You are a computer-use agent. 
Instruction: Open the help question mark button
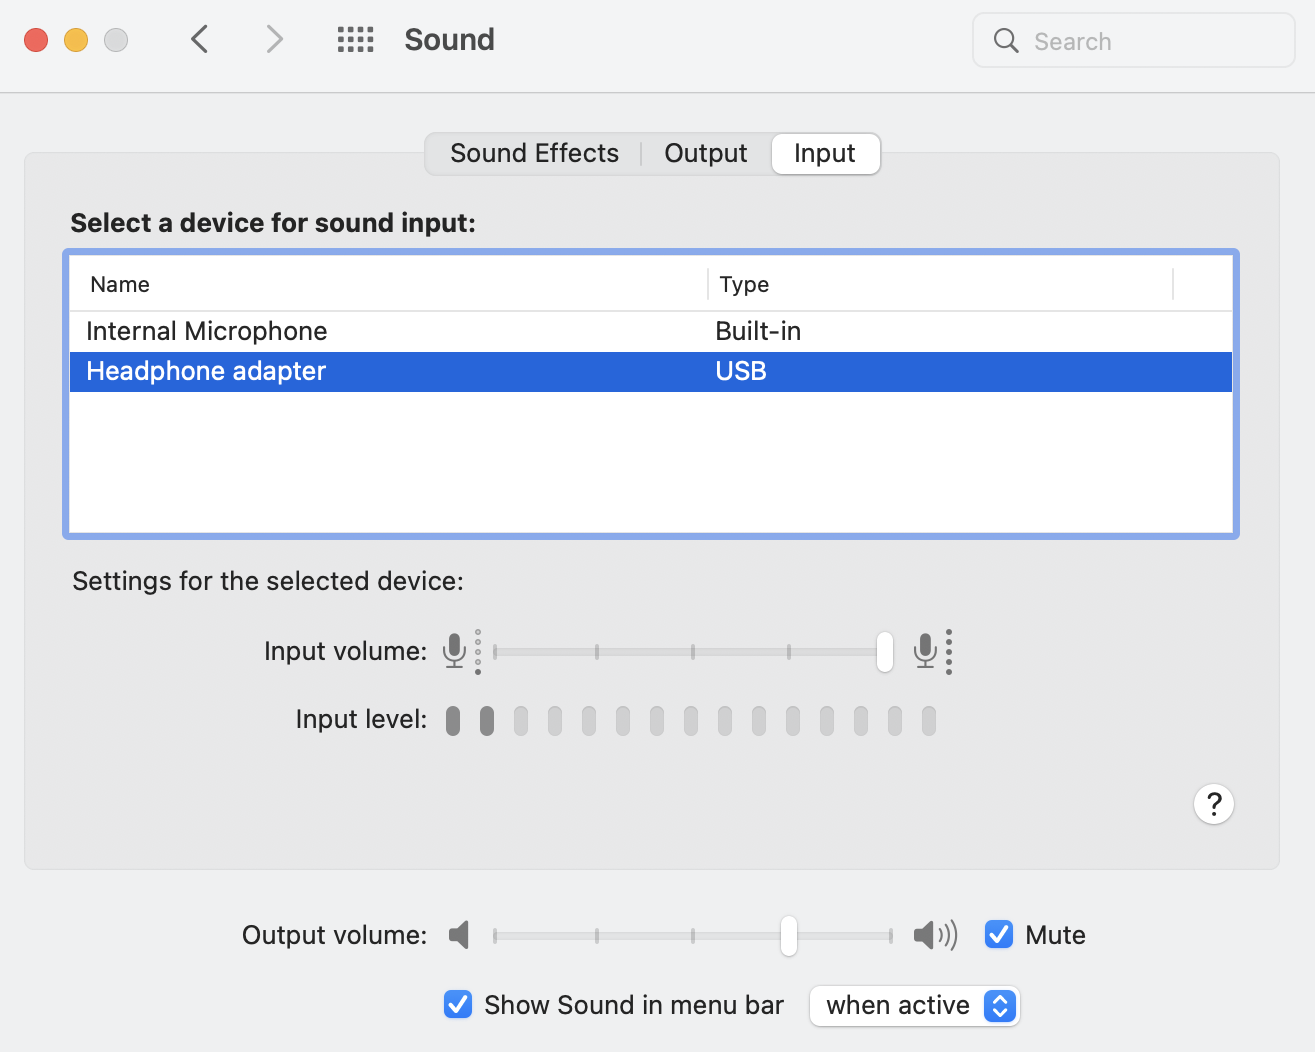point(1213,804)
